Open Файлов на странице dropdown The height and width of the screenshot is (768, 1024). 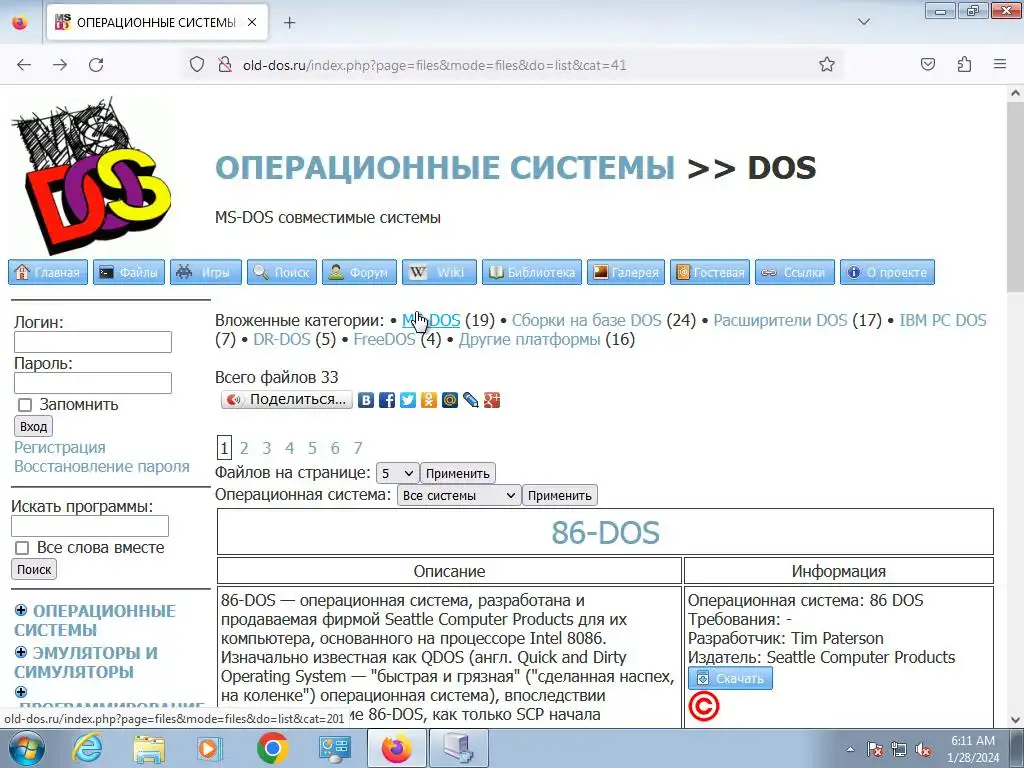397,473
